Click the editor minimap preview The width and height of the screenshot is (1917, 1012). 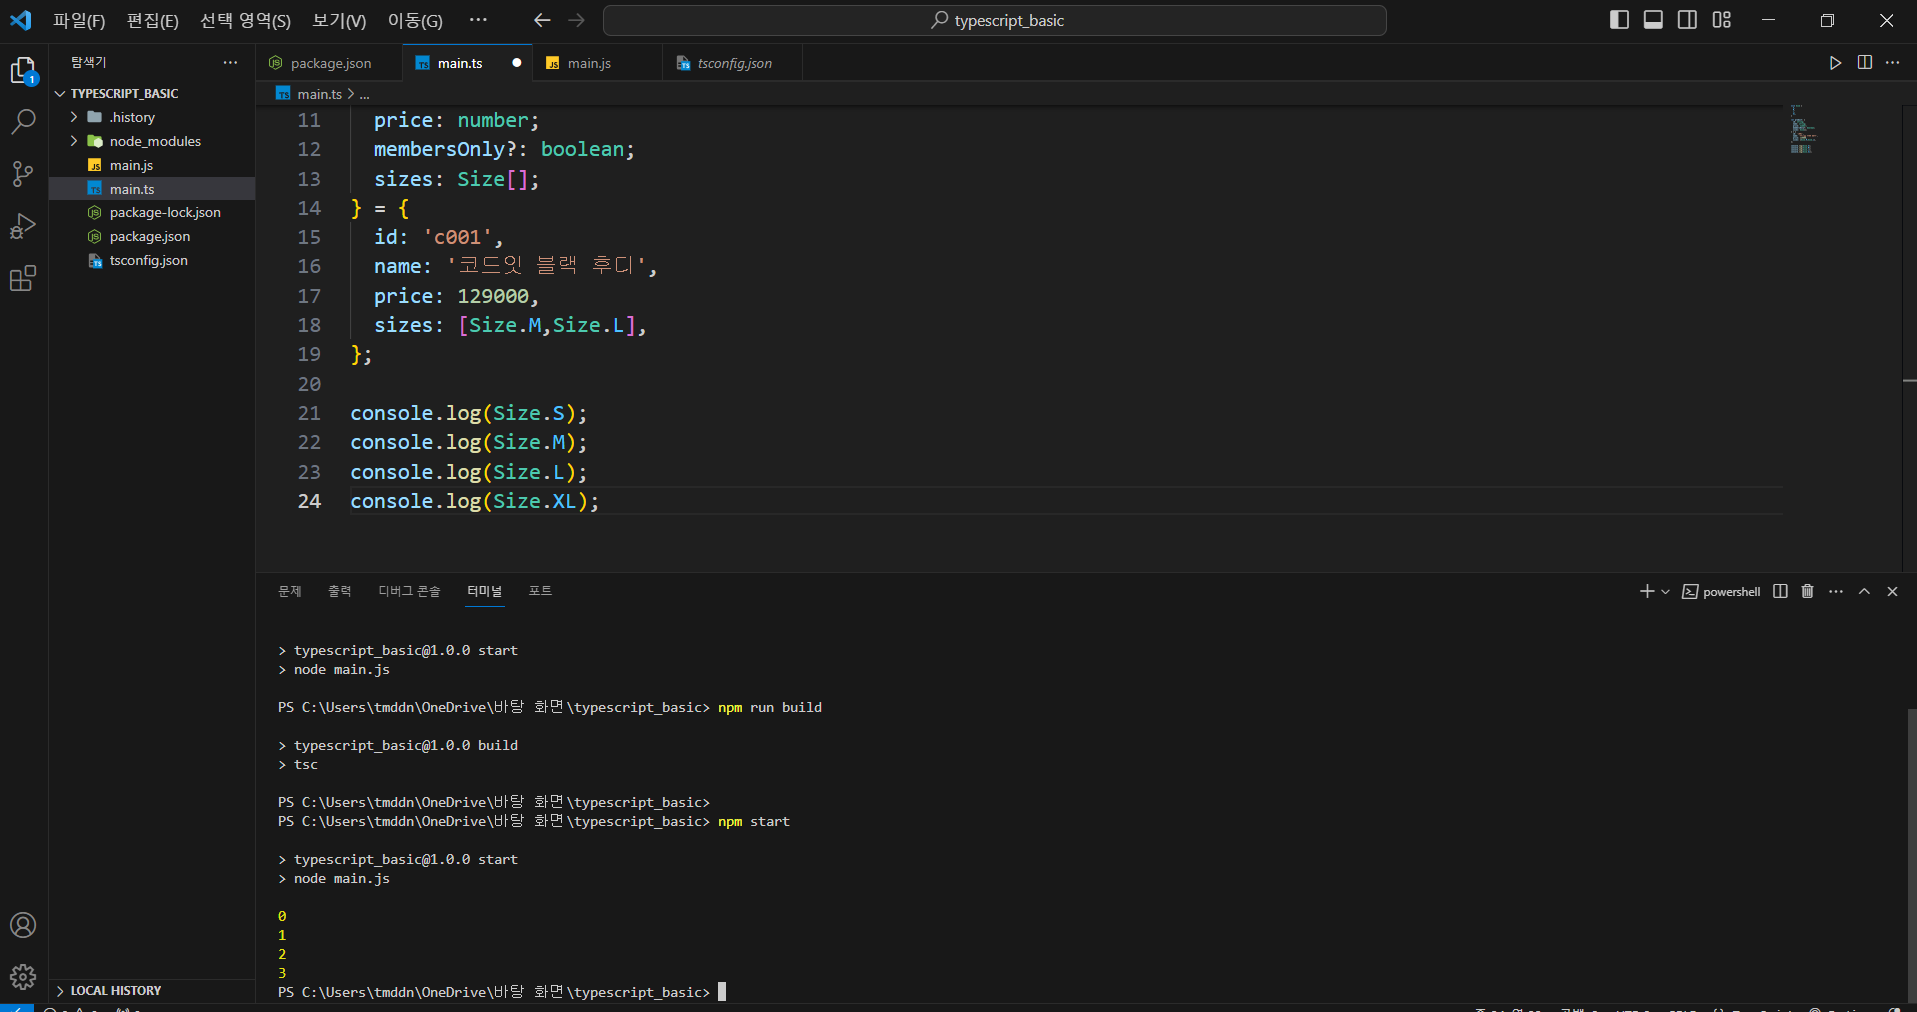pyautogui.click(x=1802, y=129)
